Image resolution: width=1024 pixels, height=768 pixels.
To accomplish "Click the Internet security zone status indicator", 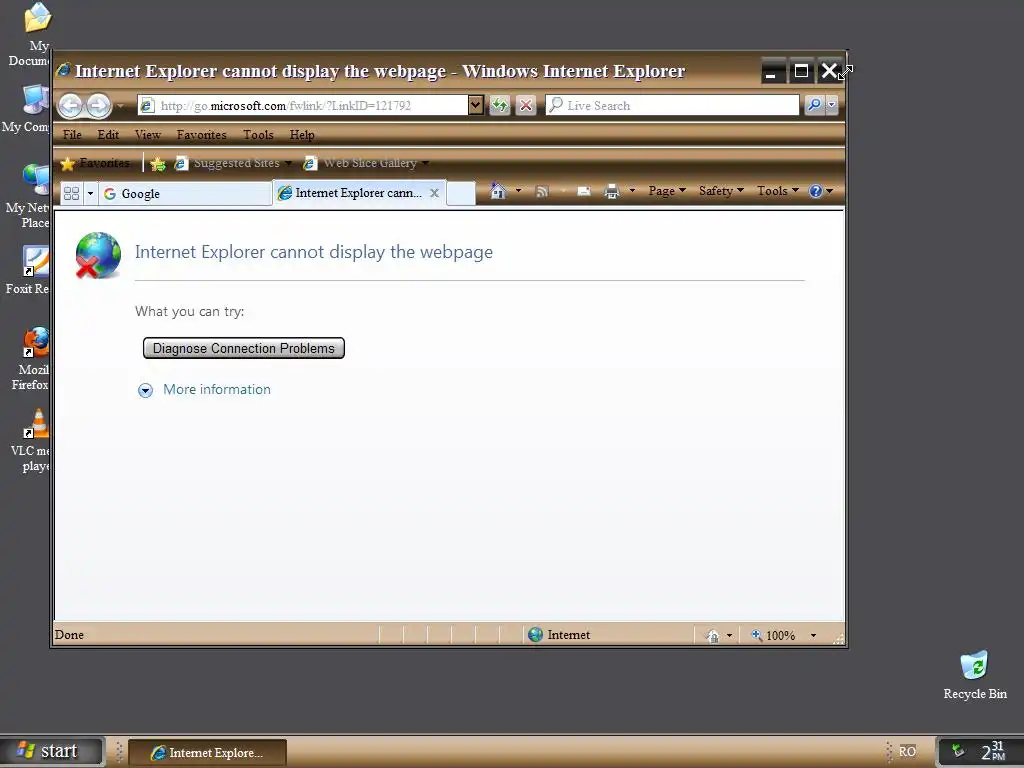I will click(x=559, y=635).
